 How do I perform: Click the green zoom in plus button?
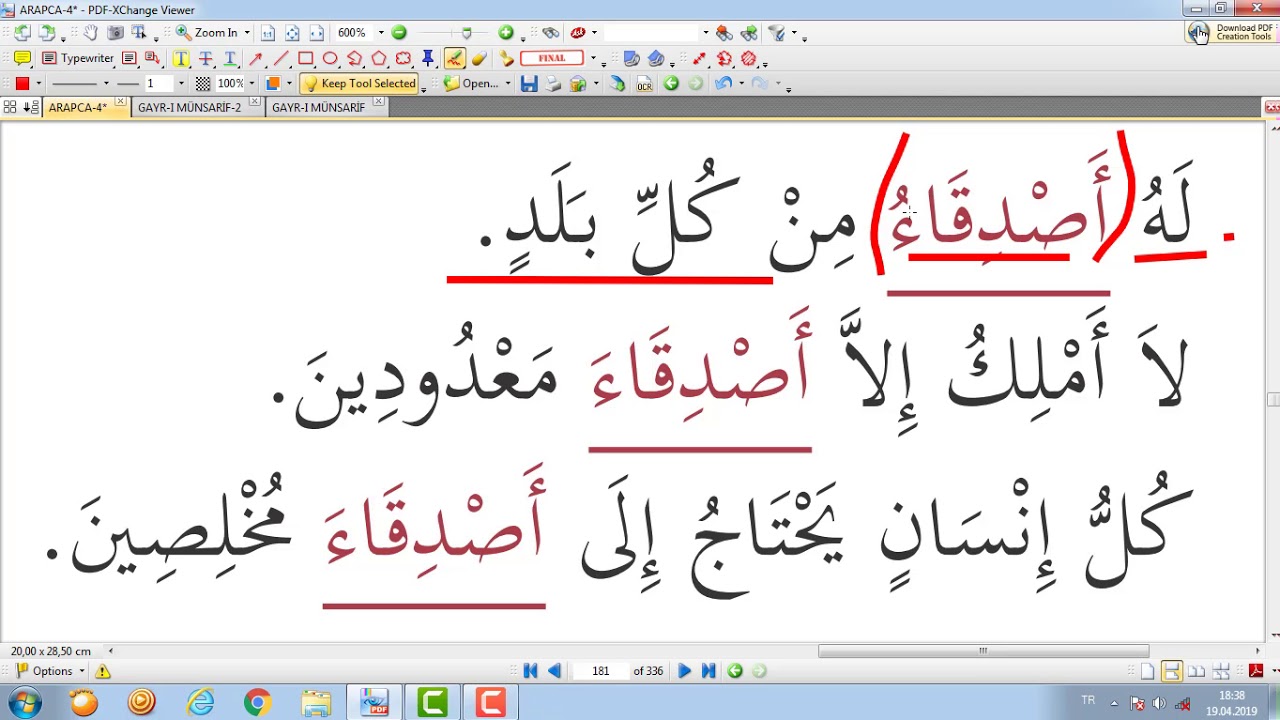pyautogui.click(x=506, y=32)
